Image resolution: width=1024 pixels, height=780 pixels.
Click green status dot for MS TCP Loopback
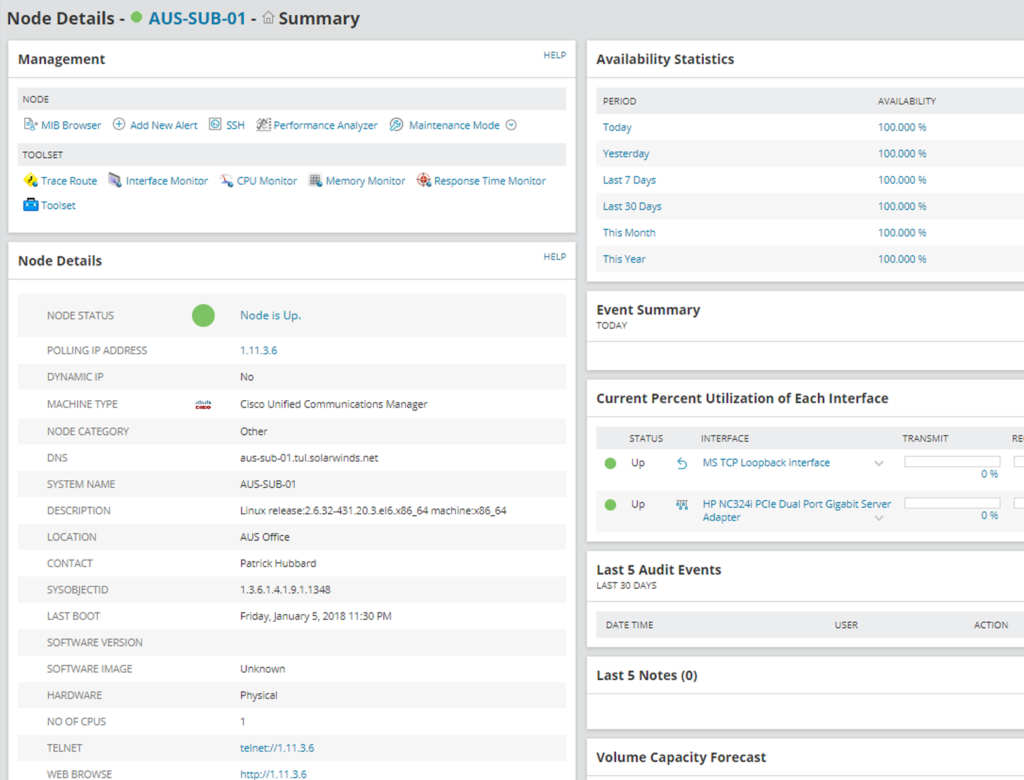click(611, 463)
